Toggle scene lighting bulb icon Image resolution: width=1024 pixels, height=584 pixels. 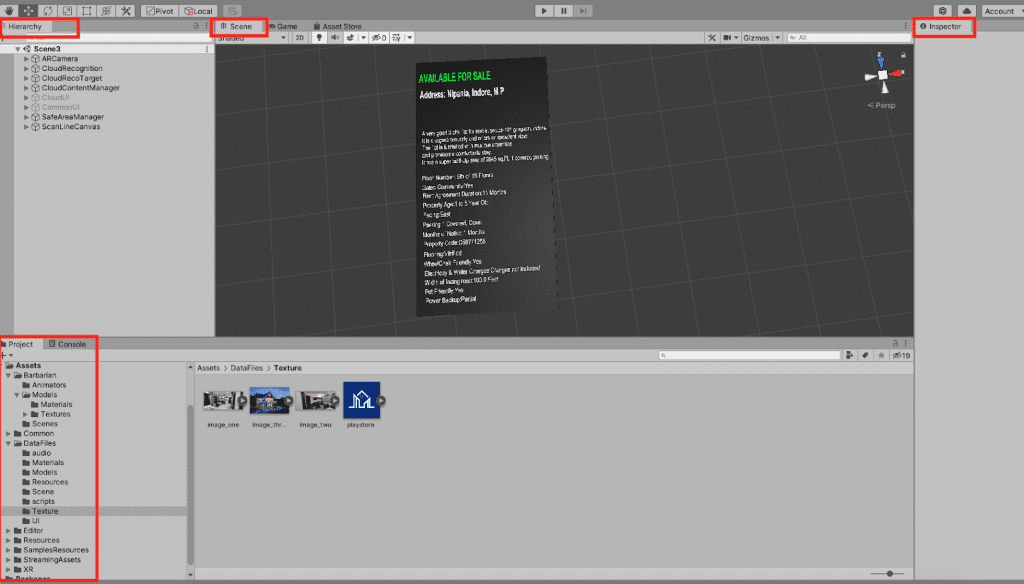coord(319,37)
